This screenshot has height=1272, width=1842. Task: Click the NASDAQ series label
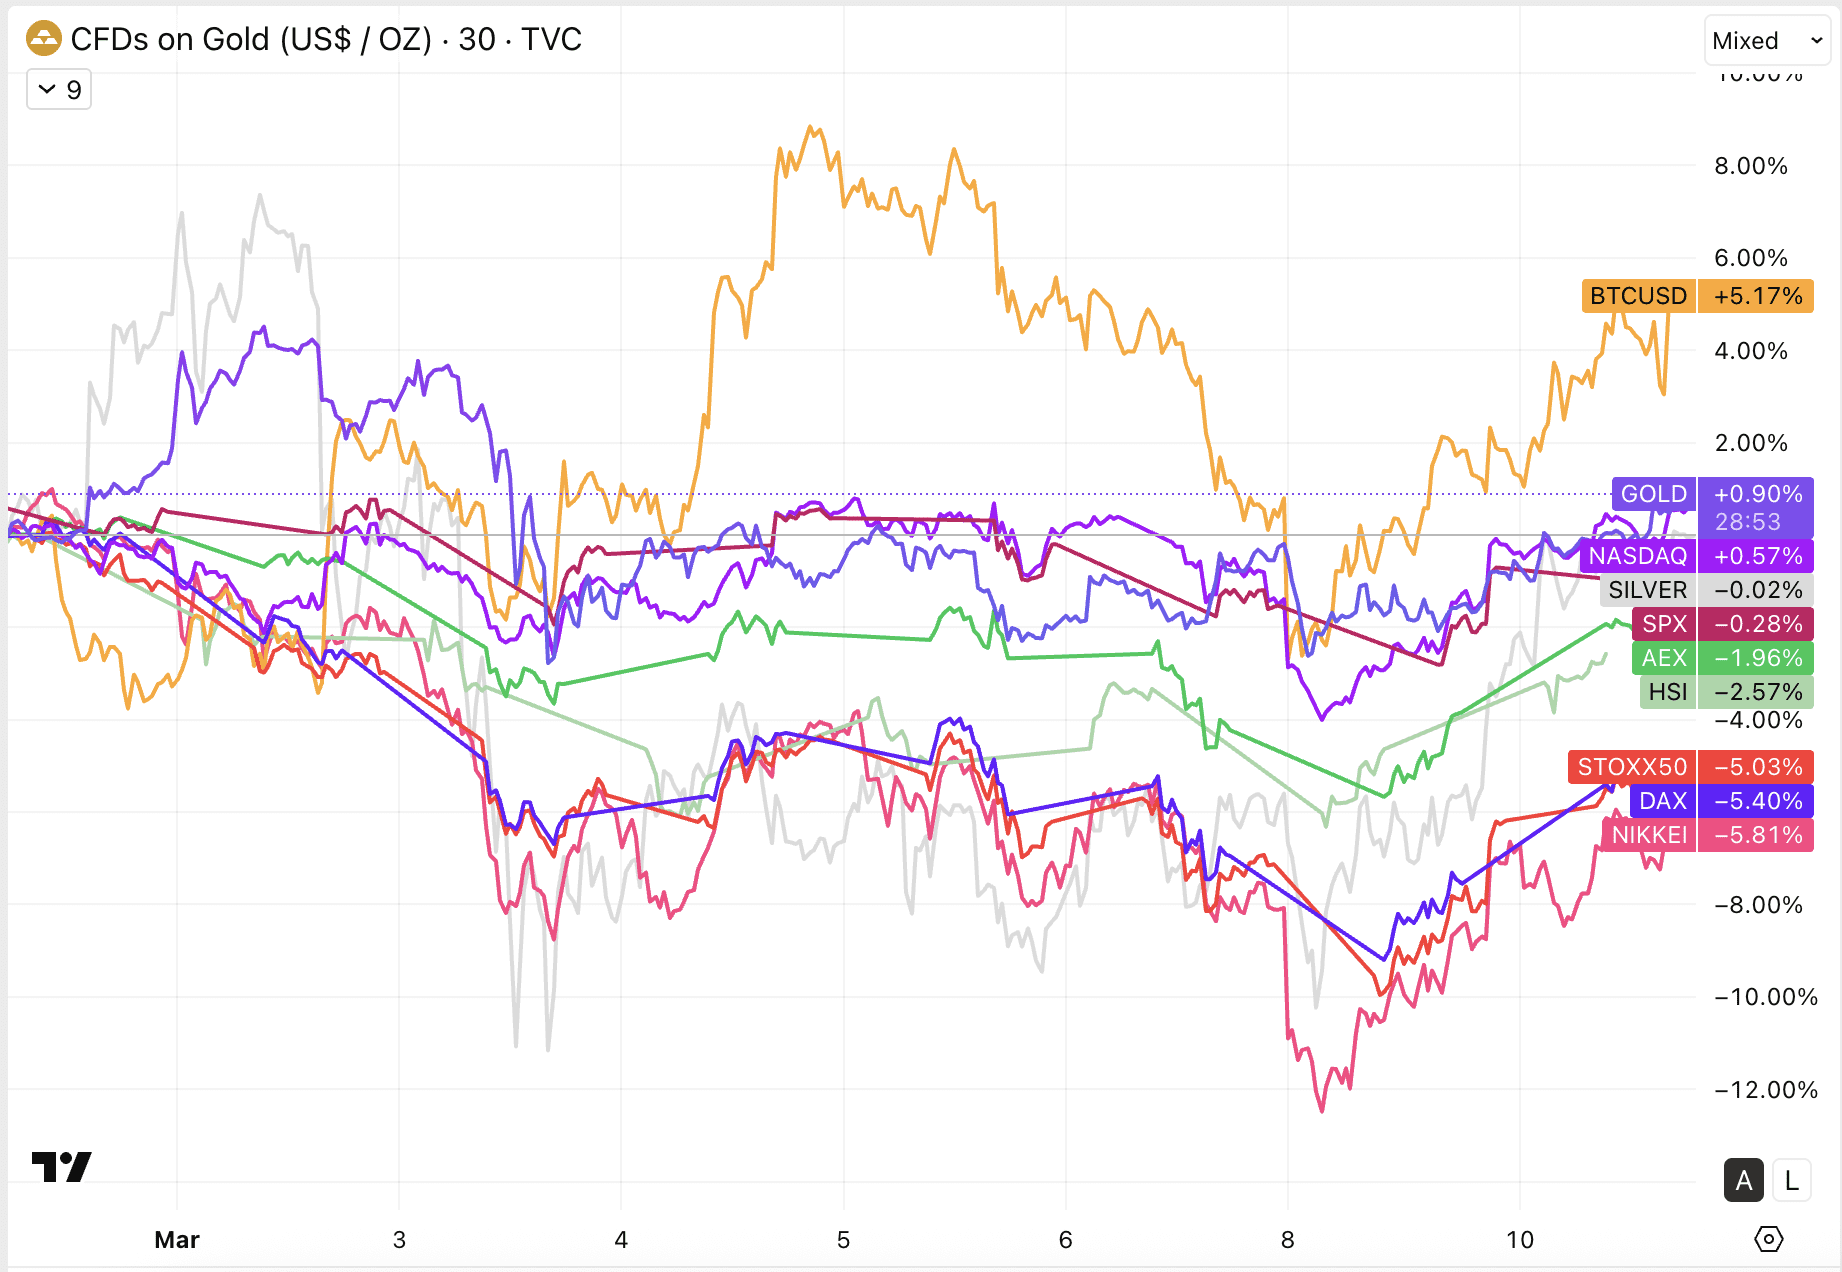(x=1637, y=556)
